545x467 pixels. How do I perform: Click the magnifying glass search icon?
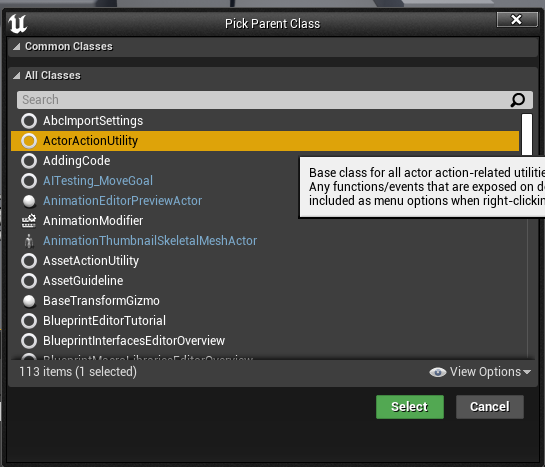[518, 100]
